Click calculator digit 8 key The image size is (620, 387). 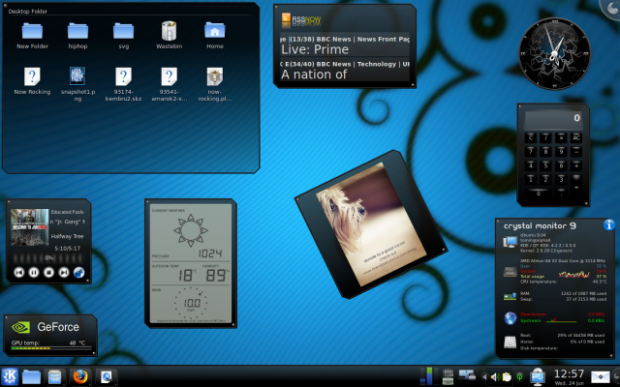click(546, 152)
